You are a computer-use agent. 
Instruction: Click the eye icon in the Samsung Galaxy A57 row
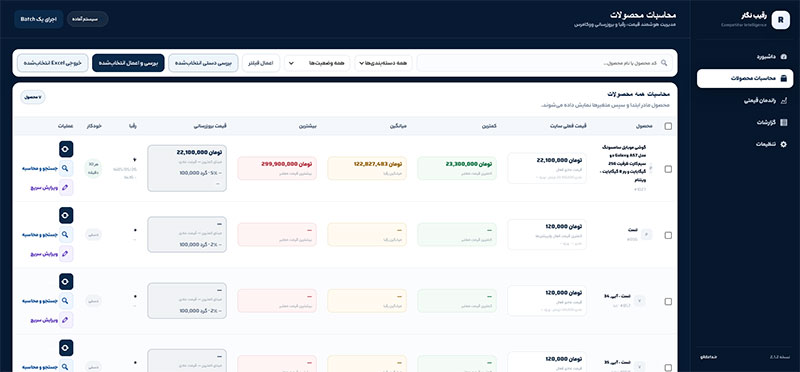coord(66,149)
